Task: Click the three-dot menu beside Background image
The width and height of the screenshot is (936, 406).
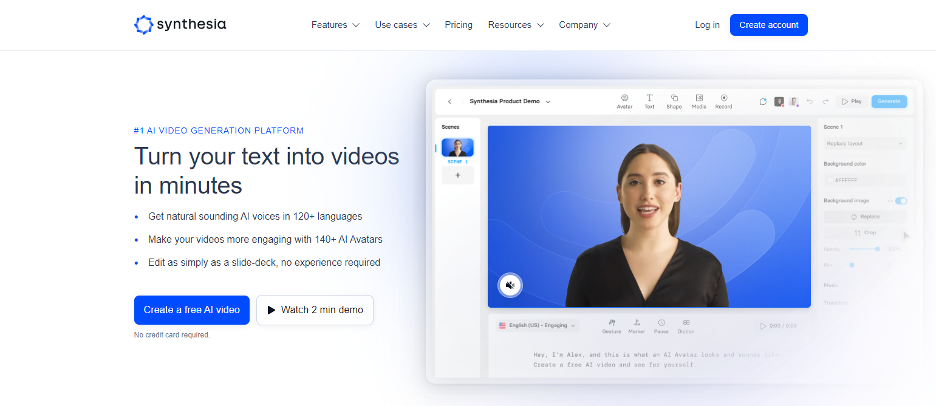Action: (890, 201)
